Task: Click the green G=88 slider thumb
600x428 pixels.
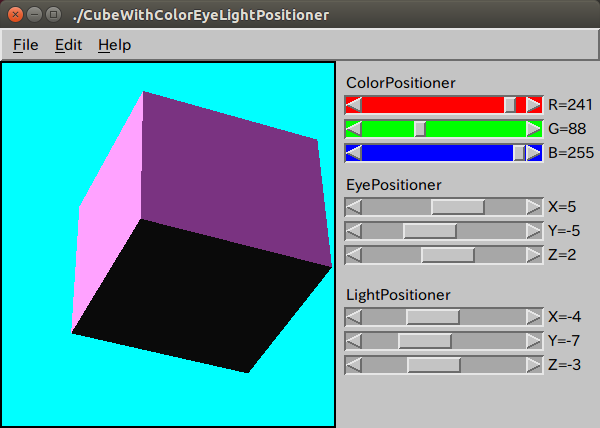Action: point(420,129)
